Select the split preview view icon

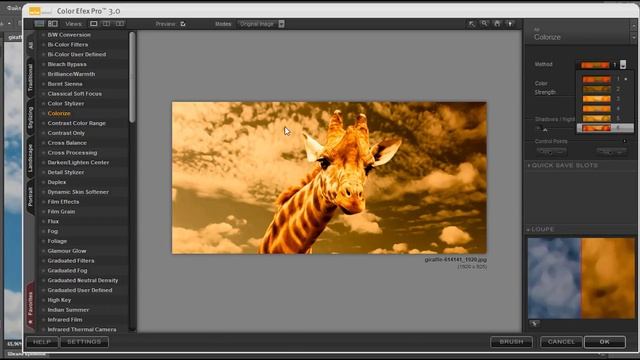point(106,24)
